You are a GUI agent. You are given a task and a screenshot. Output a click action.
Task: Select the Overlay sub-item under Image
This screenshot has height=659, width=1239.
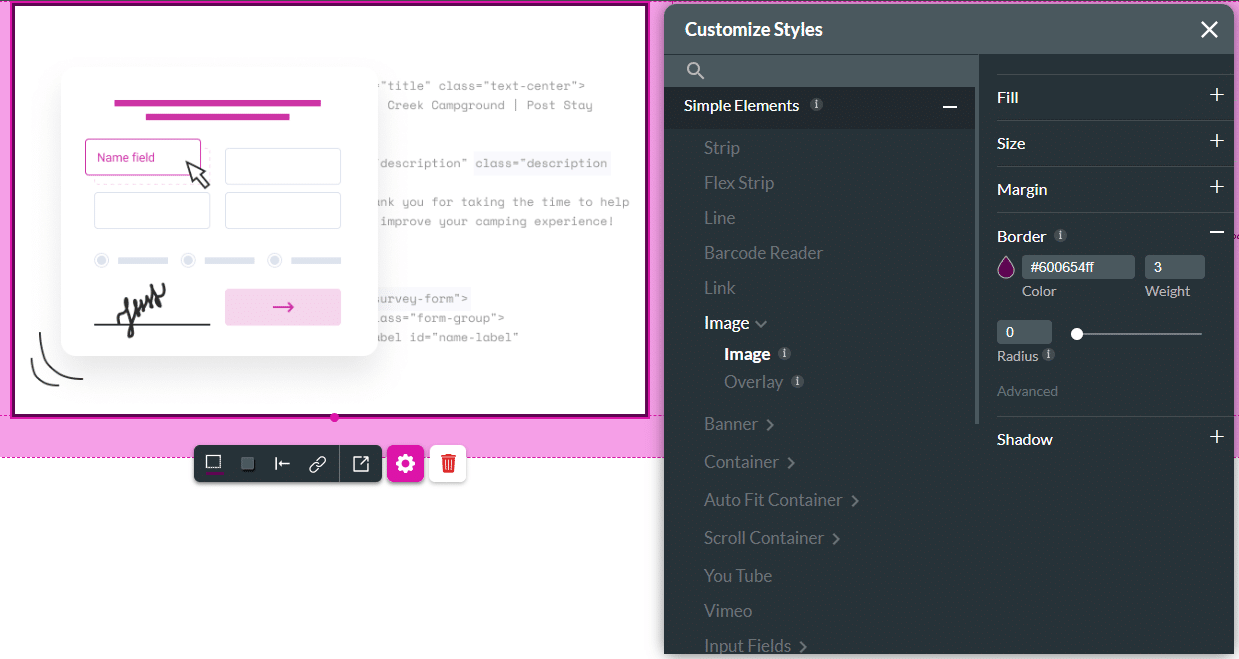coord(753,382)
